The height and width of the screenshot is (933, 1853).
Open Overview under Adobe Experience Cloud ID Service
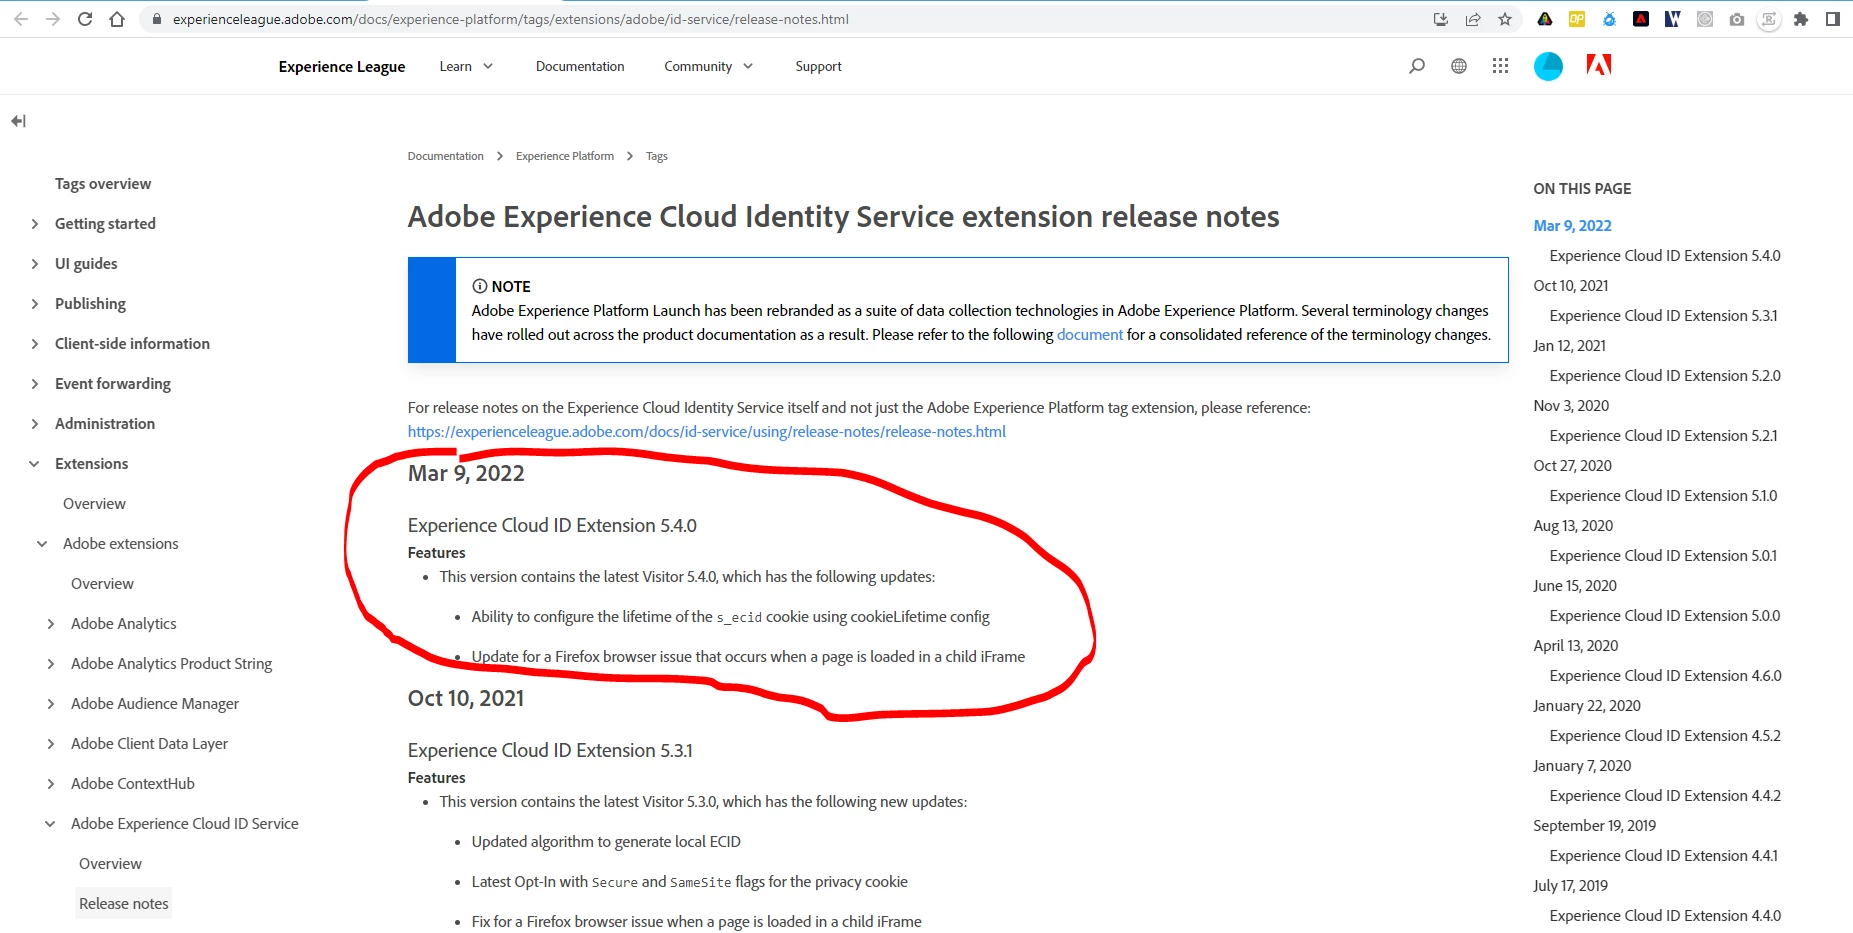click(110, 864)
